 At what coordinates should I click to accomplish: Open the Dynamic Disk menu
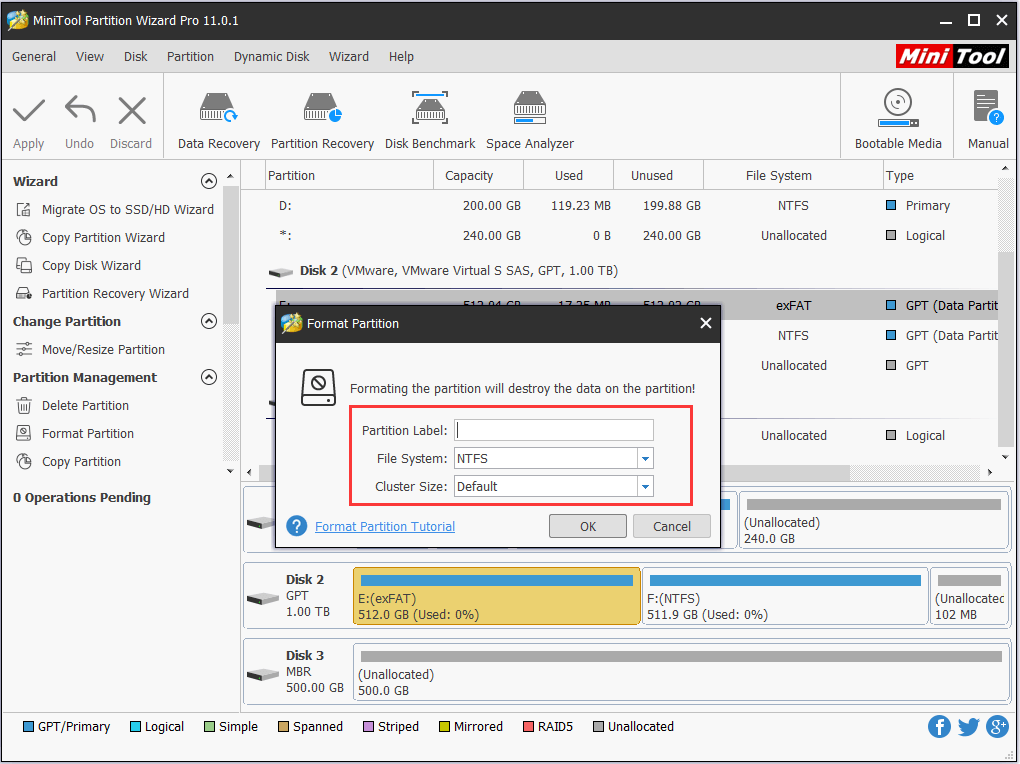tap(271, 57)
